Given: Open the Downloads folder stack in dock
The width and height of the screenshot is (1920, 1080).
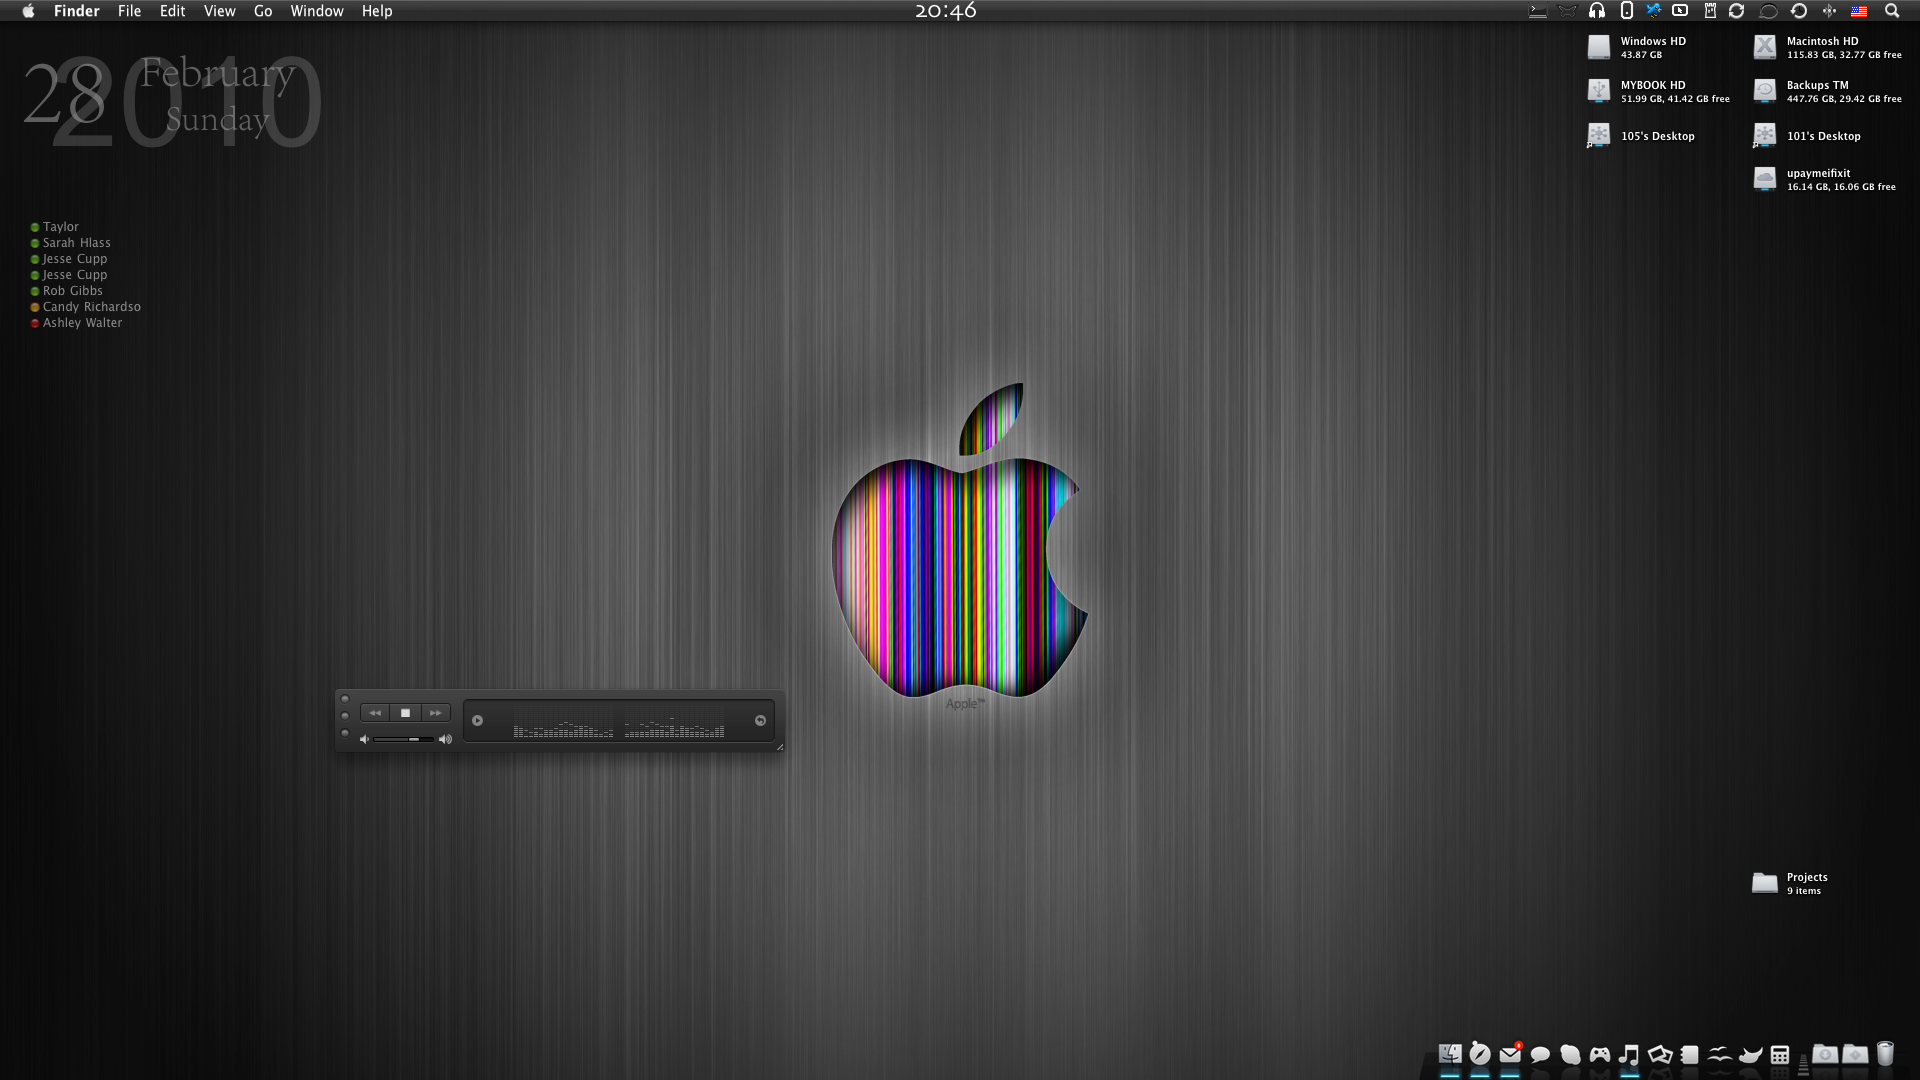Looking at the screenshot, I should pos(1825,1054).
